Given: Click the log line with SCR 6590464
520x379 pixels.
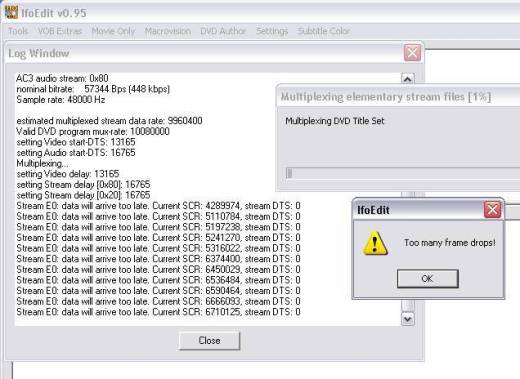Looking at the screenshot, I should tap(158, 291).
